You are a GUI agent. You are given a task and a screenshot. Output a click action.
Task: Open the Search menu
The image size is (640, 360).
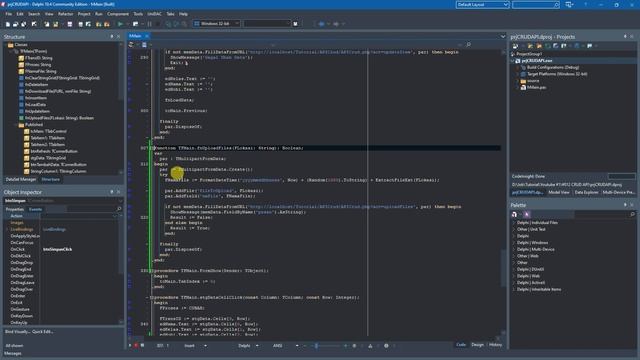click(34, 14)
